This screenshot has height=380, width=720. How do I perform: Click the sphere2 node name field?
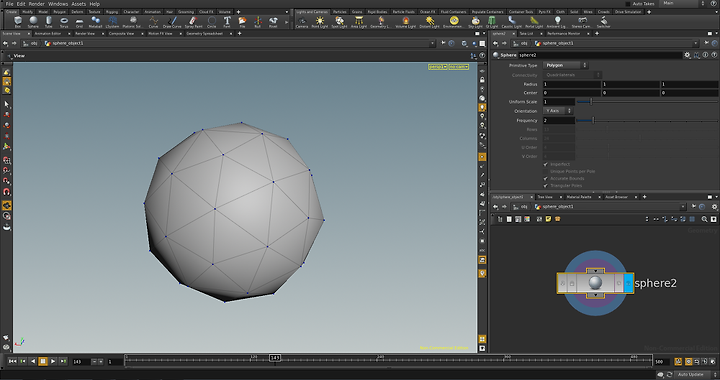tap(599, 55)
